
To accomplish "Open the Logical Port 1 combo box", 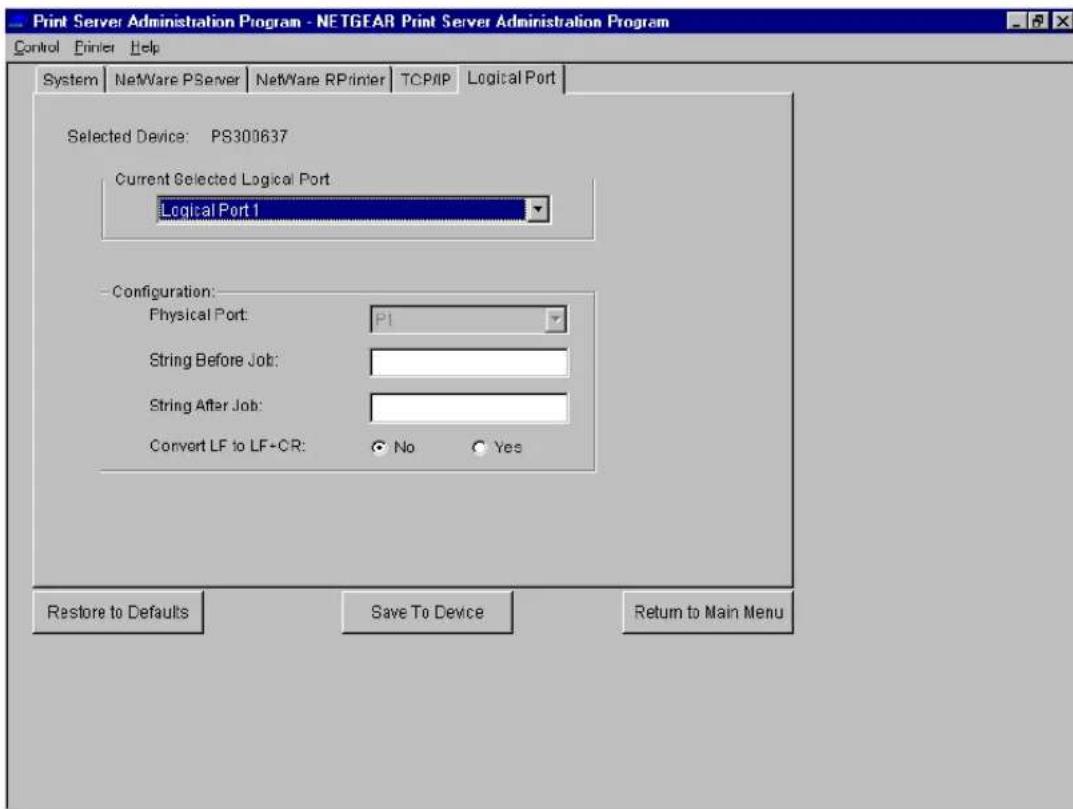I will tap(353, 210).
